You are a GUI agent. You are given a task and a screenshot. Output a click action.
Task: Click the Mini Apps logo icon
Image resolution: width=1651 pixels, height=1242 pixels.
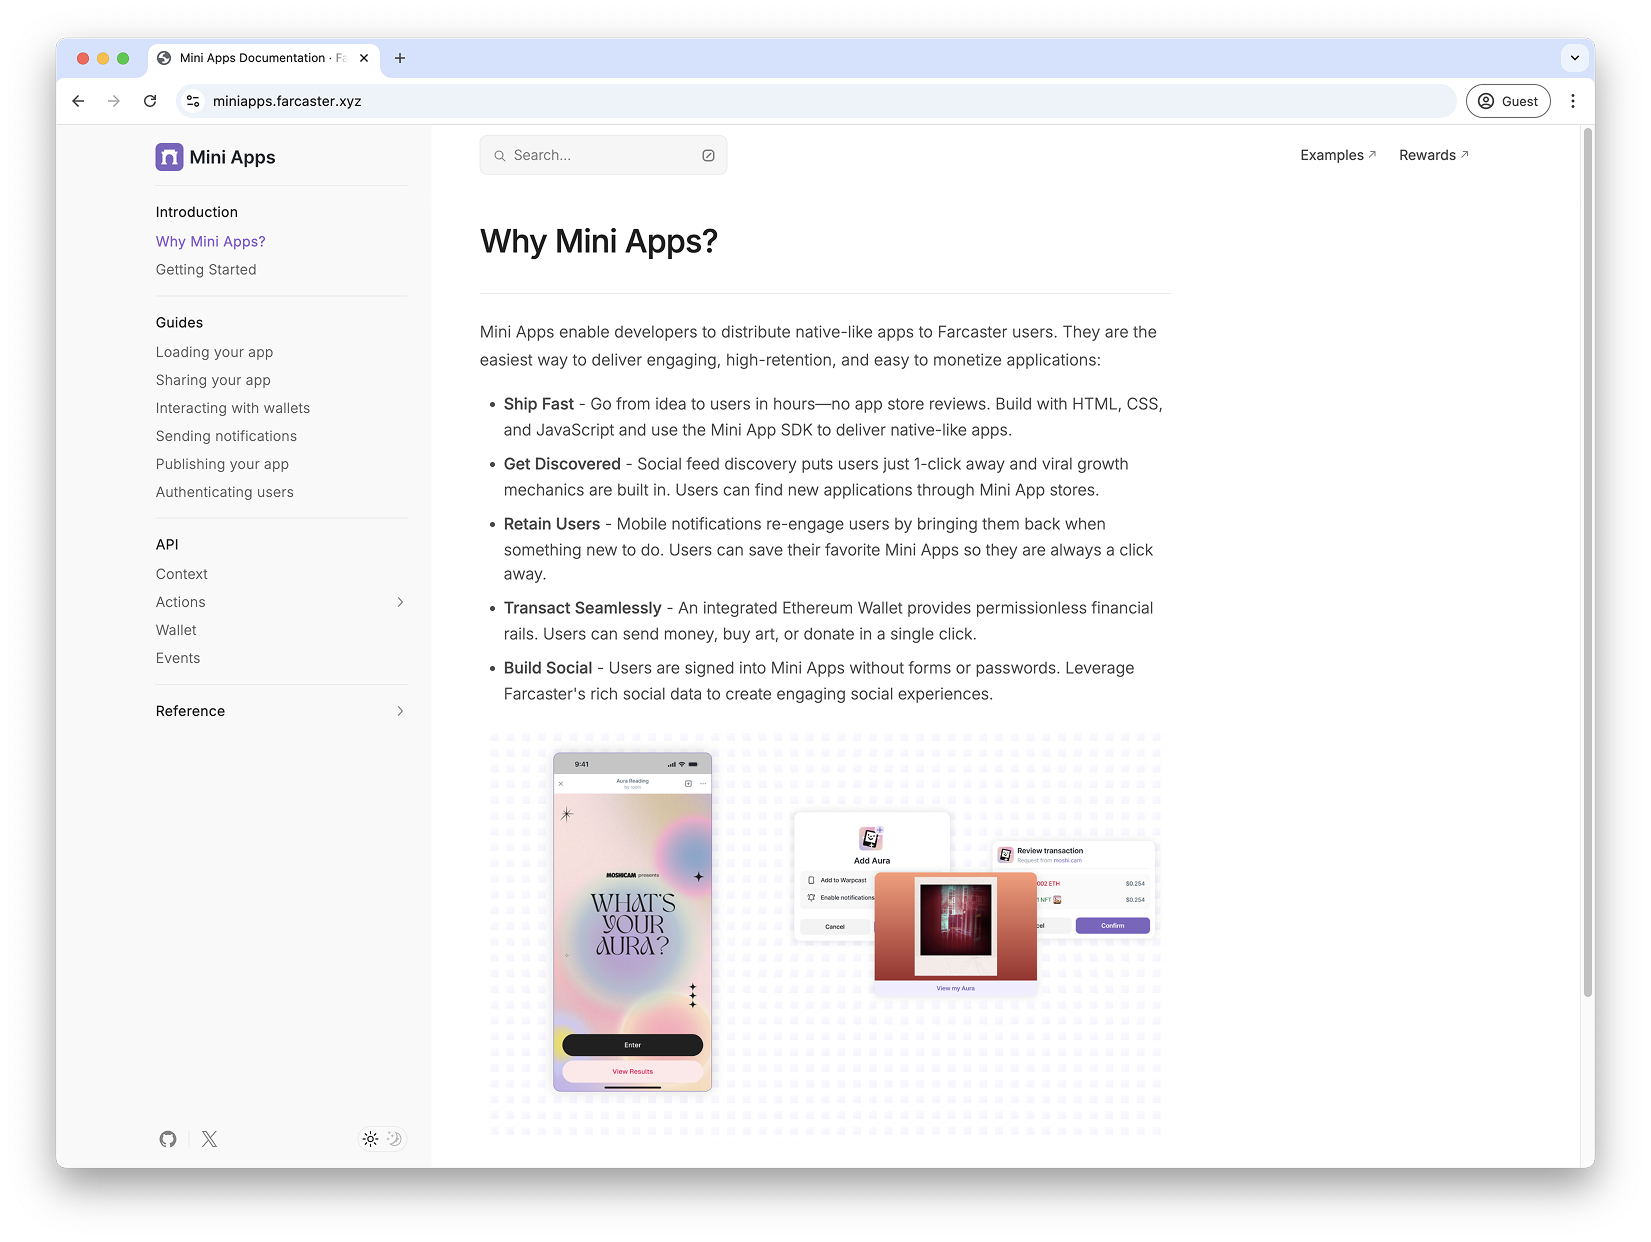(169, 156)
